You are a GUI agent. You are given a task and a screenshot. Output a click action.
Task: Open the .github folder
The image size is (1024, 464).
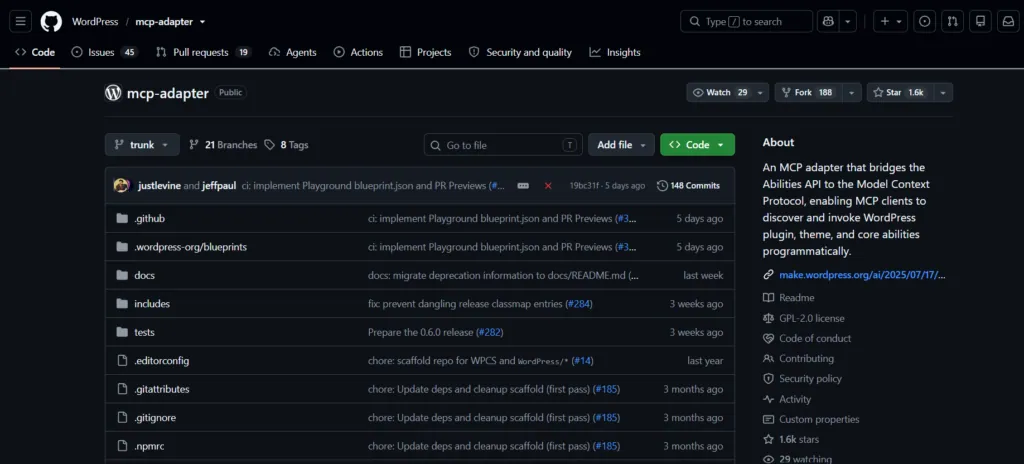[x=150, y=218]
